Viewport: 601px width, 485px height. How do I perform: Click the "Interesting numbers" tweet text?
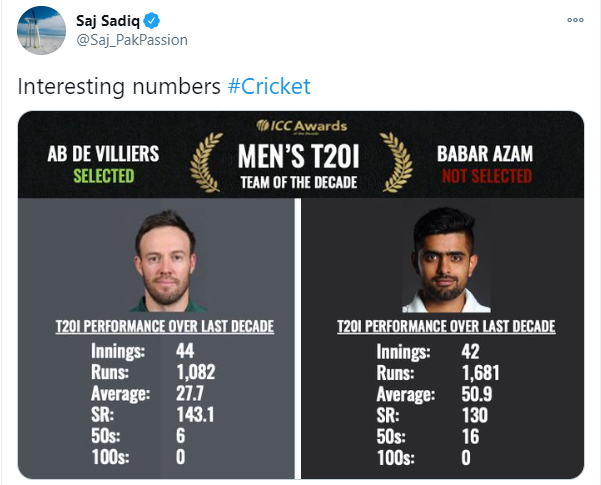tap(120, 86)
